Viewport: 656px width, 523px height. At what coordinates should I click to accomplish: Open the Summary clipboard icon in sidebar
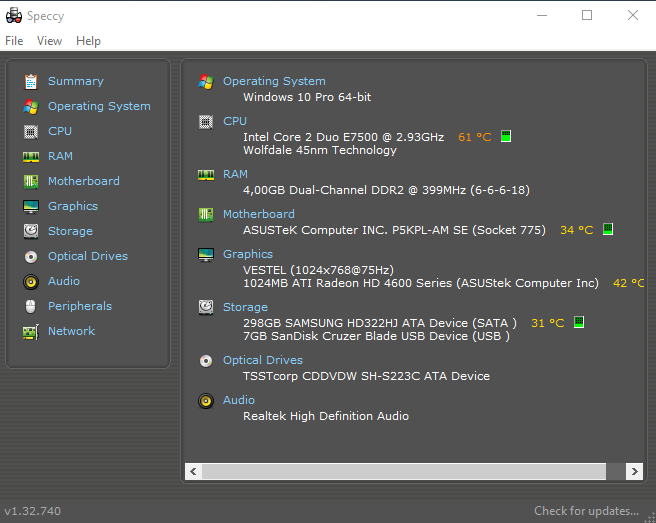coord(31,82)
